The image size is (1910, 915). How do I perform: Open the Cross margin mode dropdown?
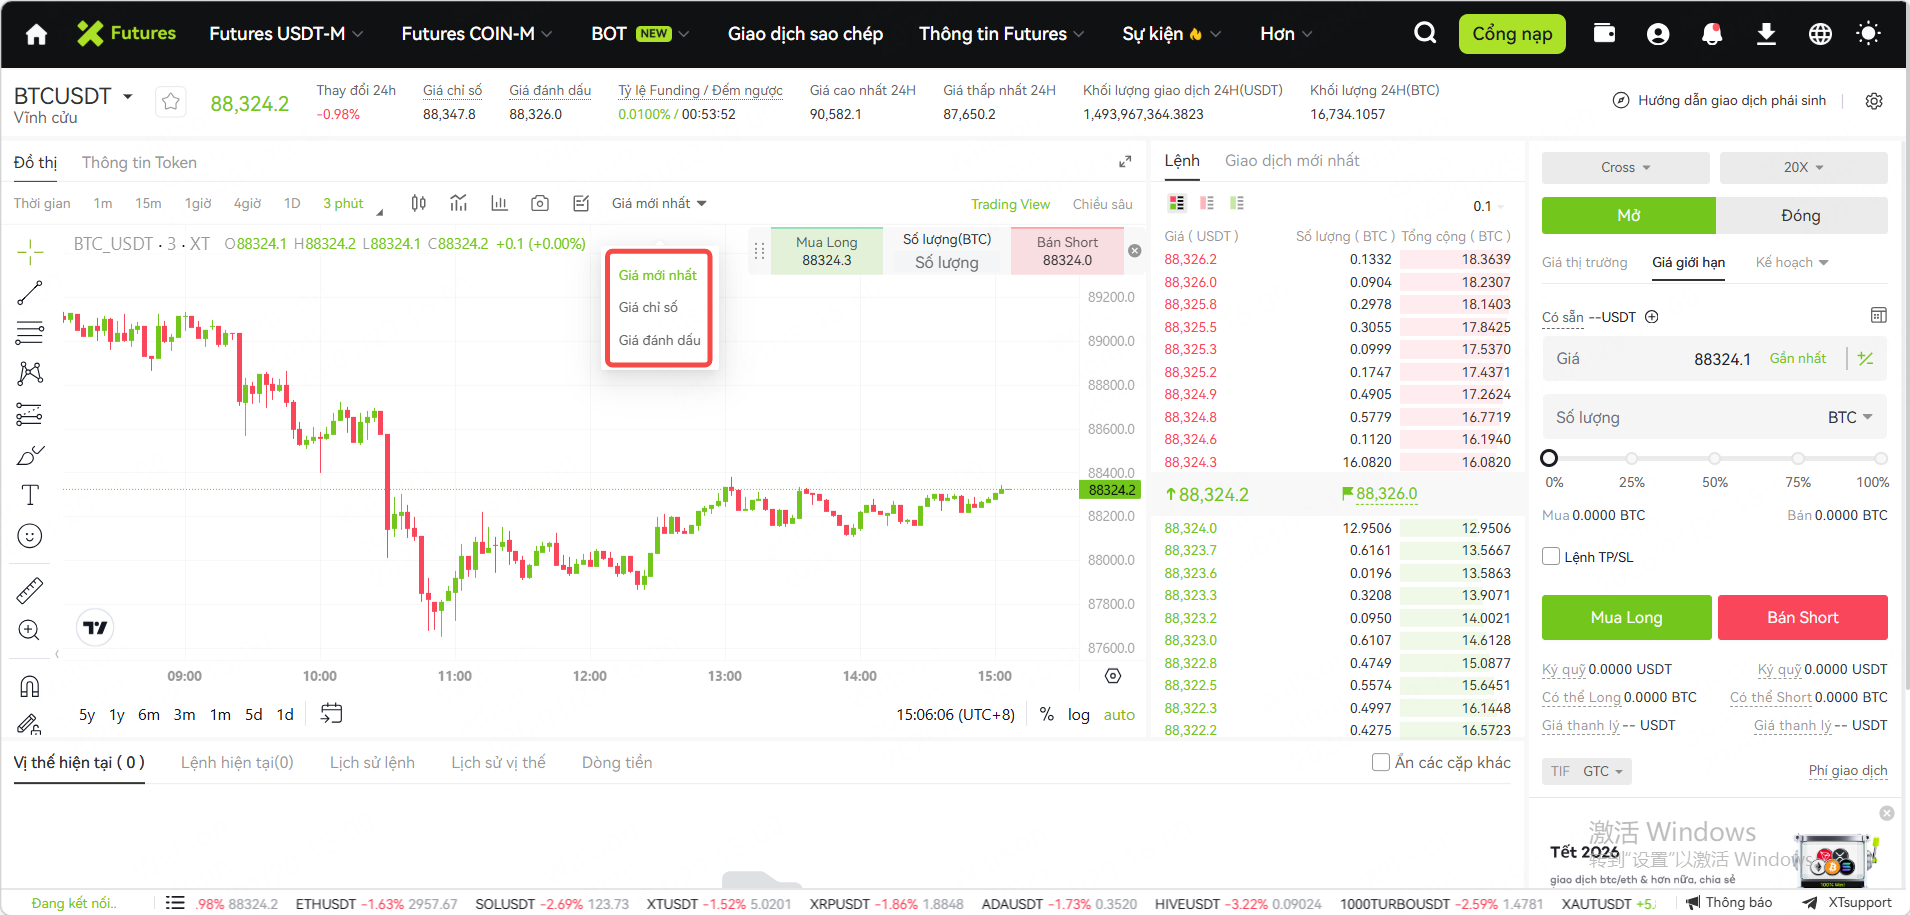[1625, 168]
